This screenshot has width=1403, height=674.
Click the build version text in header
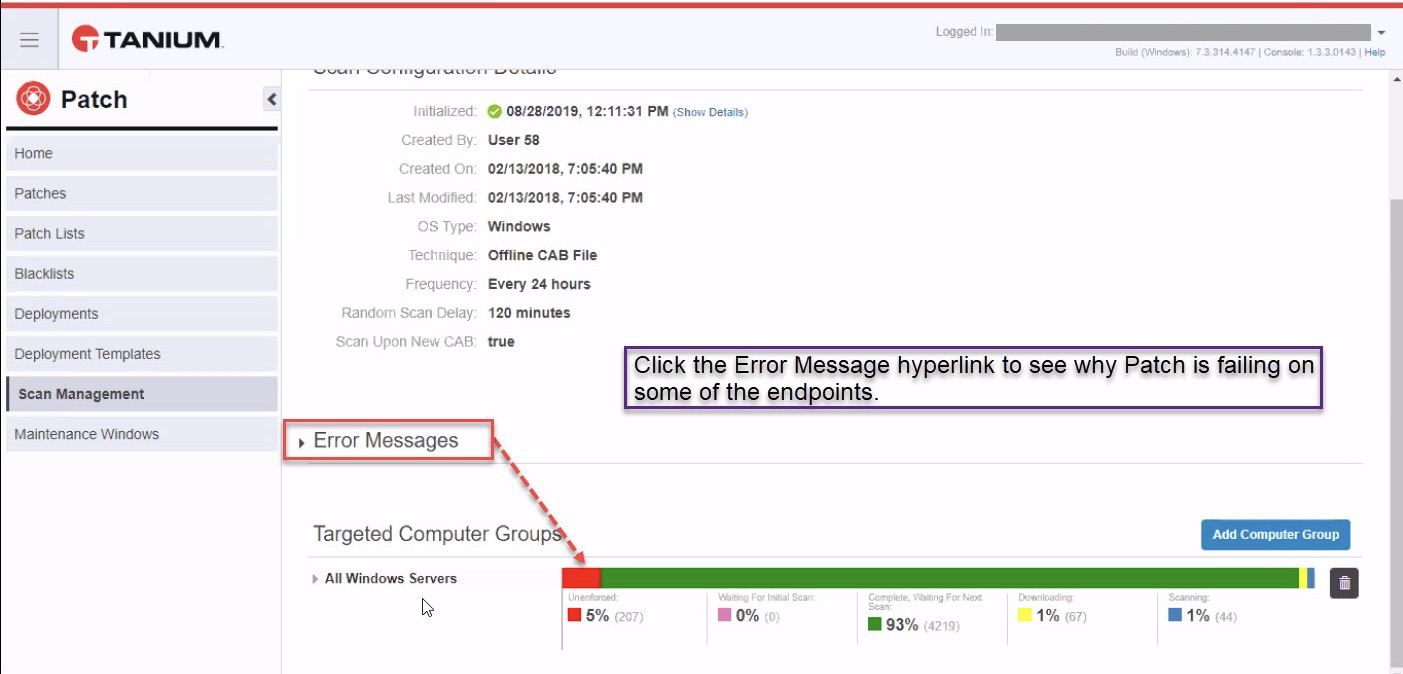(x=1185, y=52)
